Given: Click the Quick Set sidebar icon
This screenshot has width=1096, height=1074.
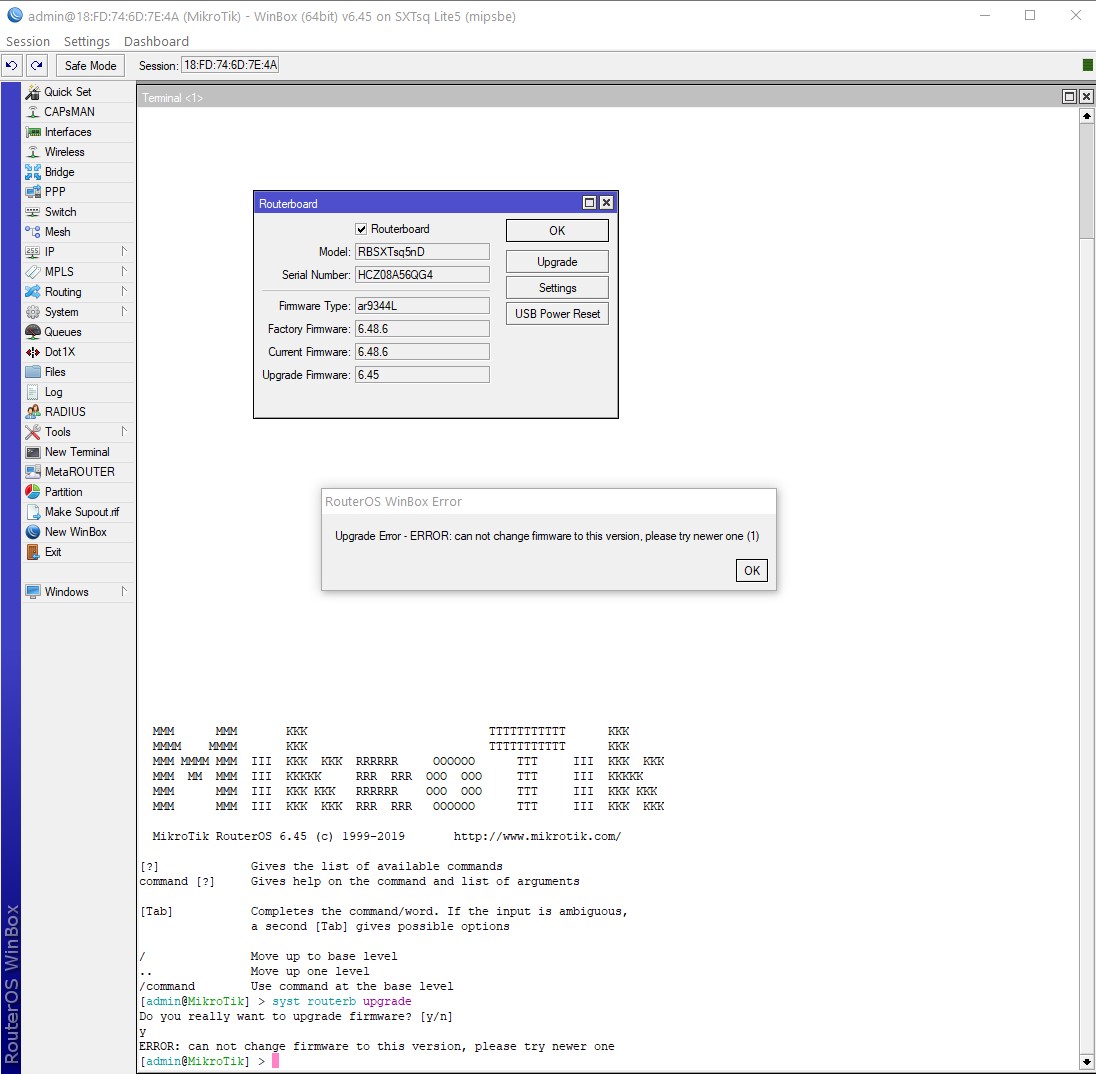Looking at the screenshot, I should coord(33,92).
